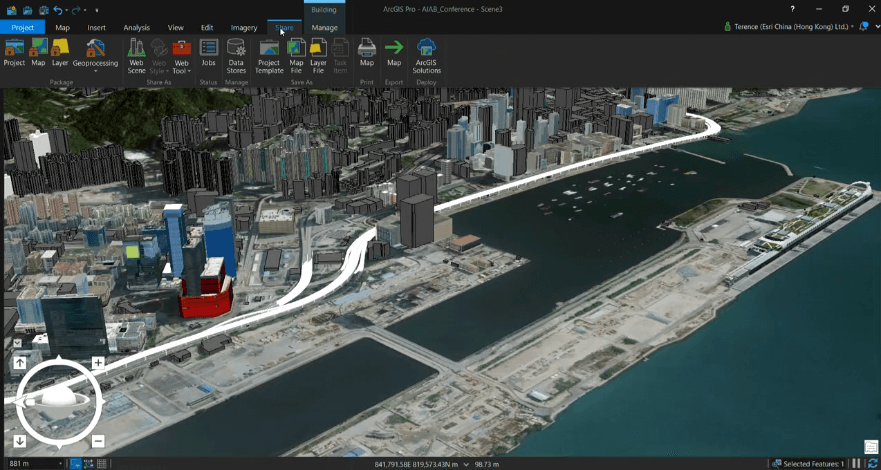Image resolution: width=881 pixels, height=470 pixels.
Task: Toggle the grid button in status bar
Action: click(102, 464)
